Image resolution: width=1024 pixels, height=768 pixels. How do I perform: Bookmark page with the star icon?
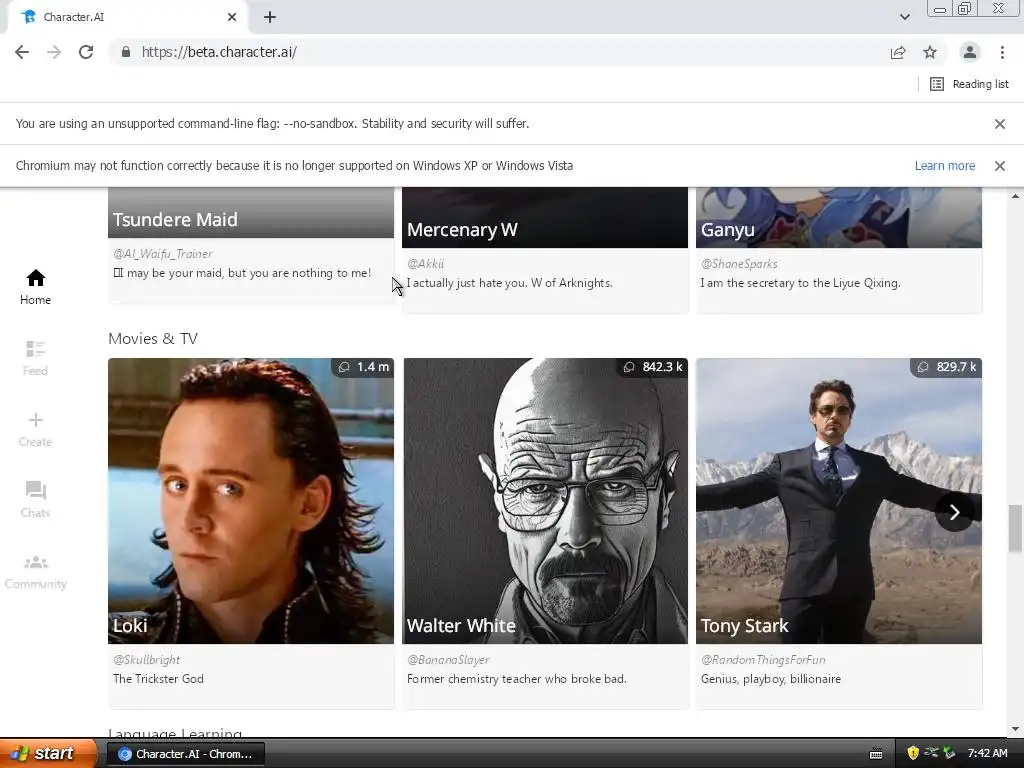(x=930, y=52)
